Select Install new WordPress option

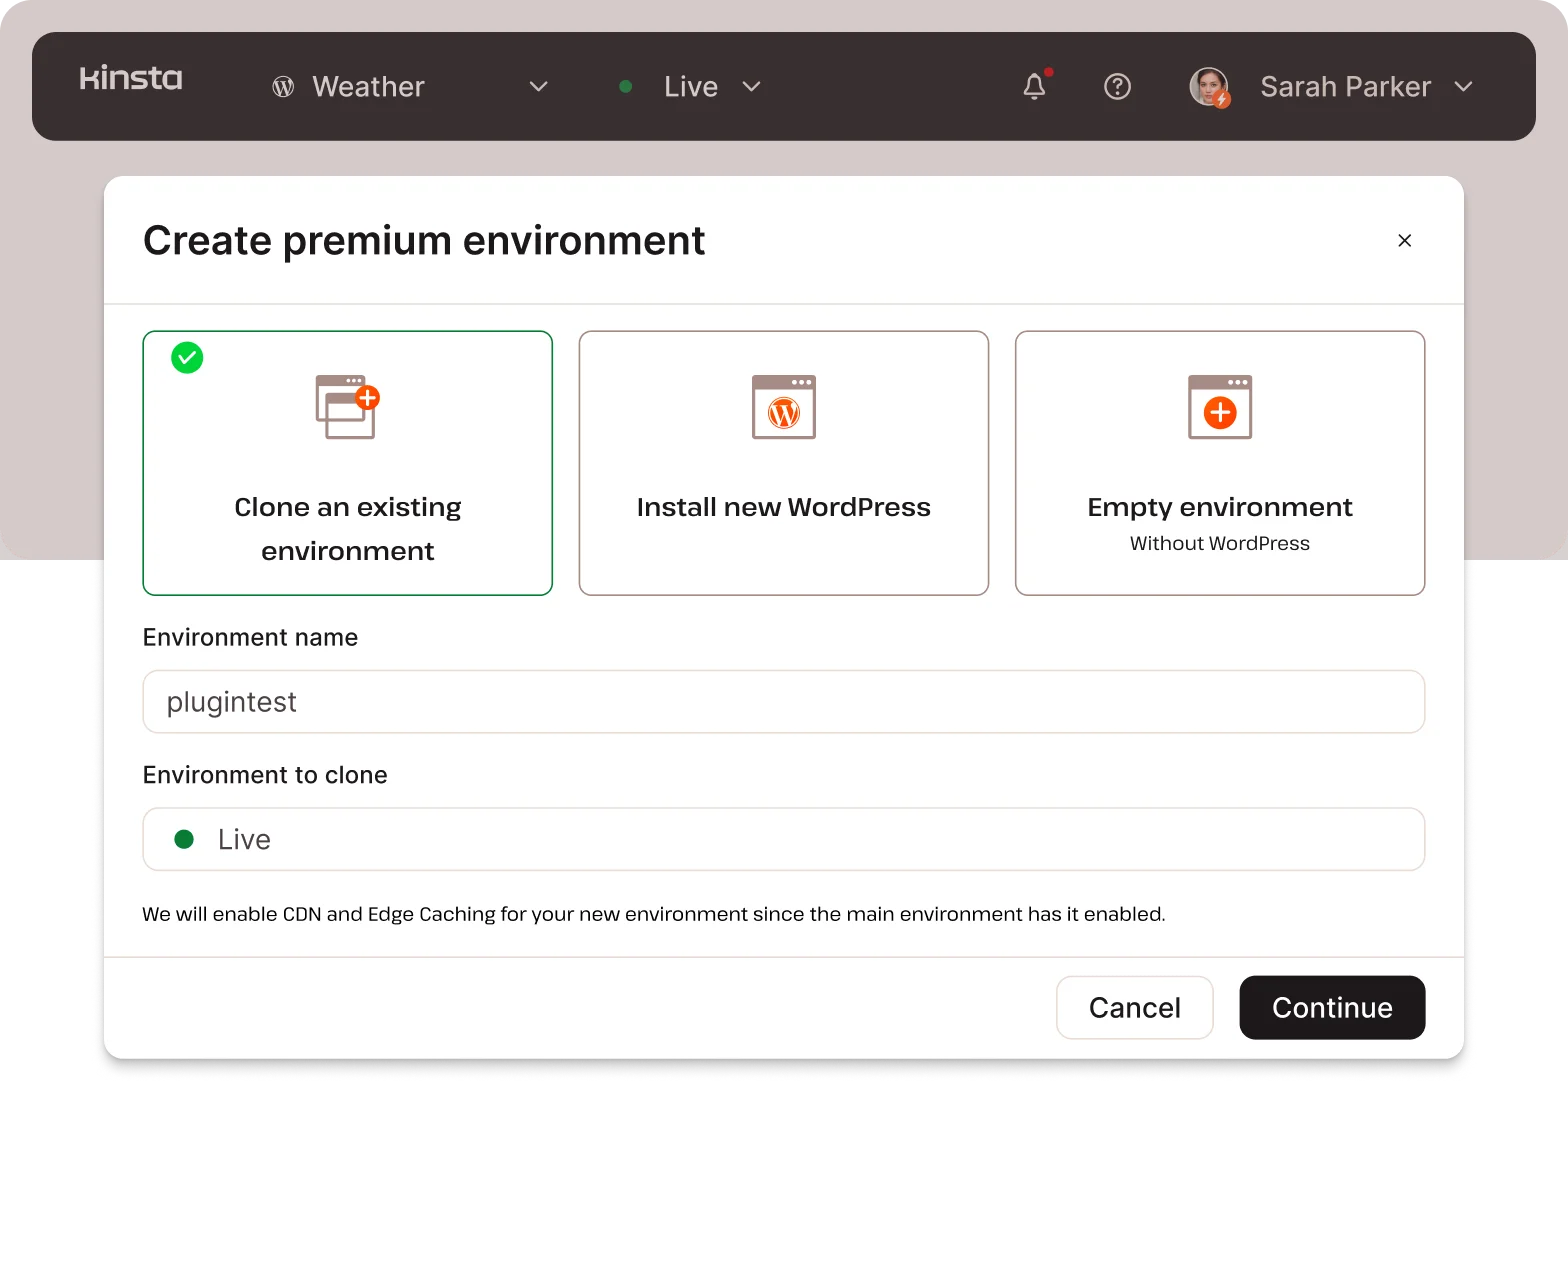coord(783,507)
